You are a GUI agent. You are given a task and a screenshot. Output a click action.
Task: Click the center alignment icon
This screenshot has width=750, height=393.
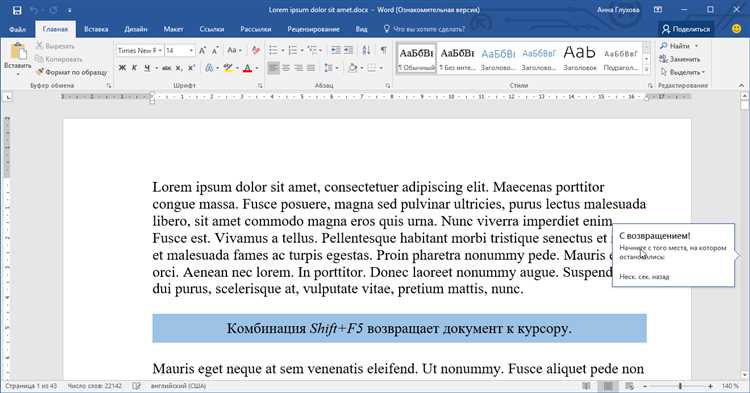(286, 68)
